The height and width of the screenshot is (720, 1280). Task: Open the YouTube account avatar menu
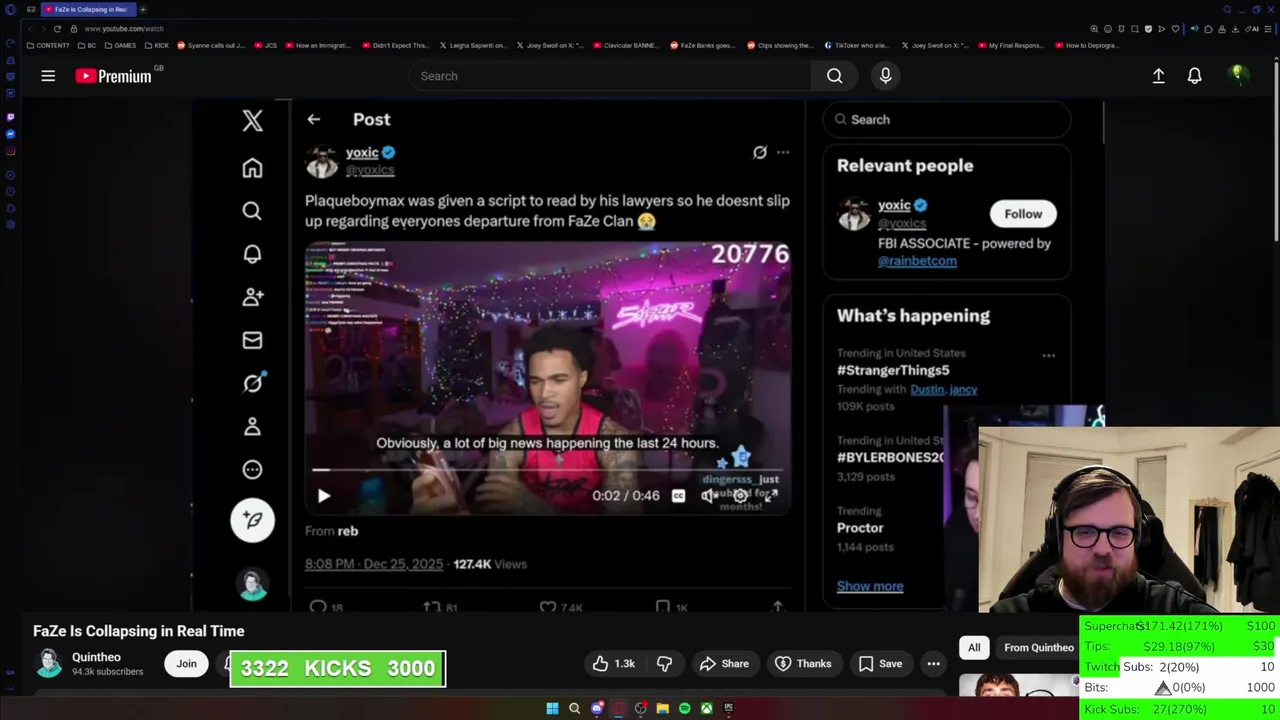[x=1238, y=75]
